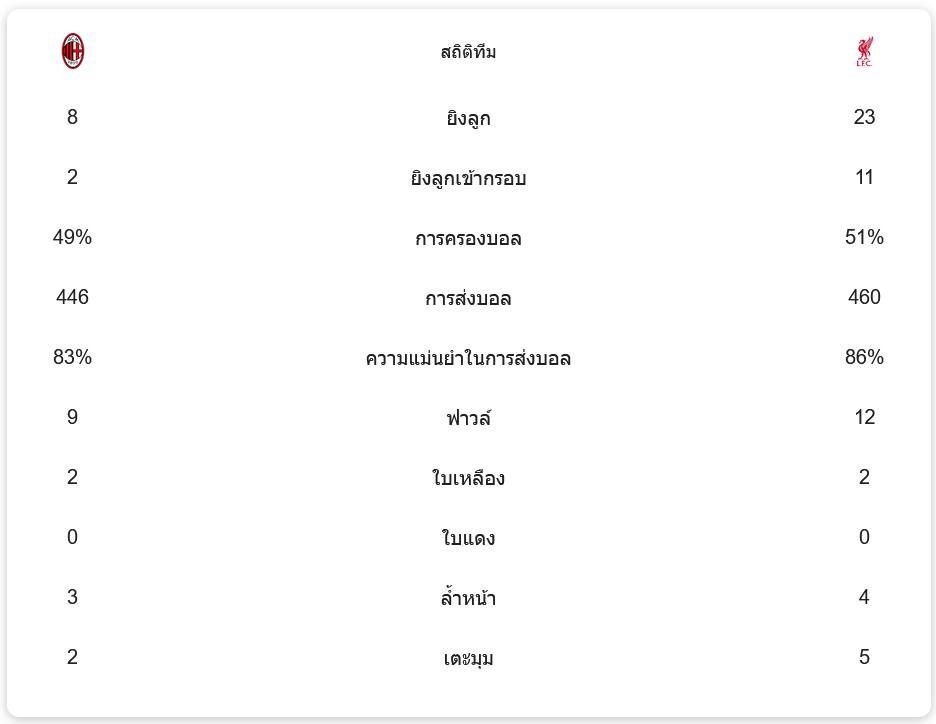Select Liverpool's 51% possession value
The width and height of the screenshot is (936, 724).
[864, 237]
